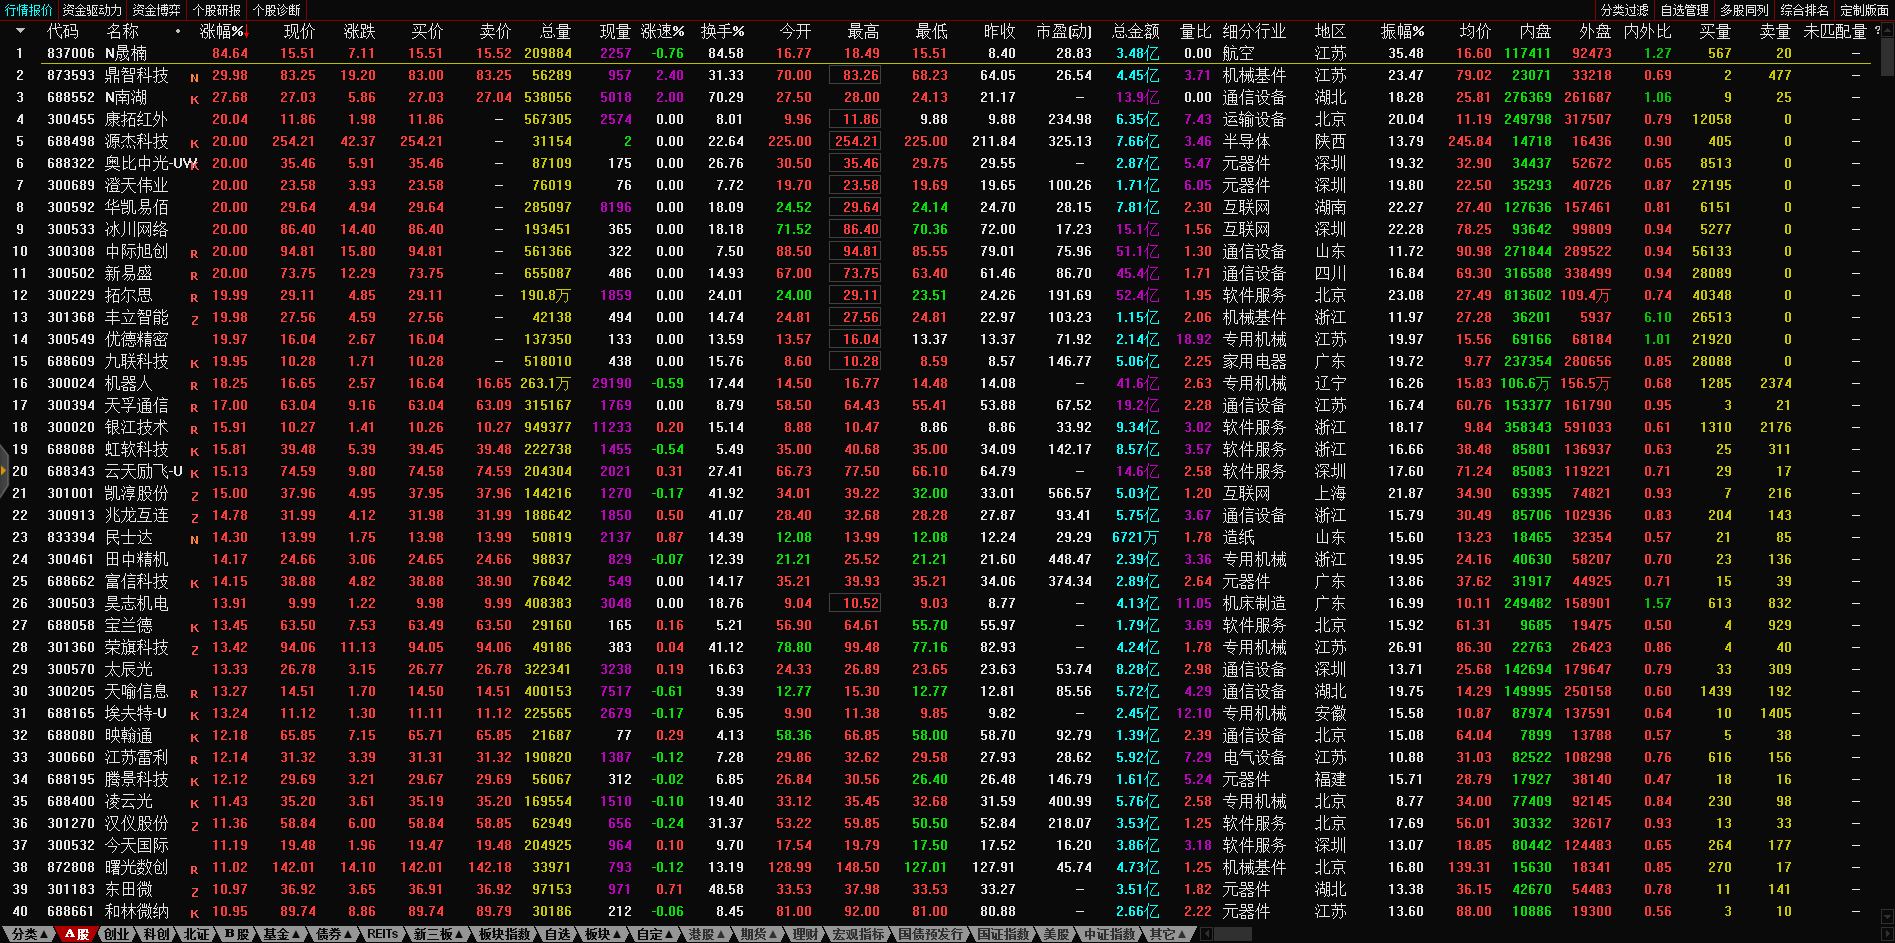
Task: Open the 板块 bottom tab dropdown
Action: [x=602, y=934]
